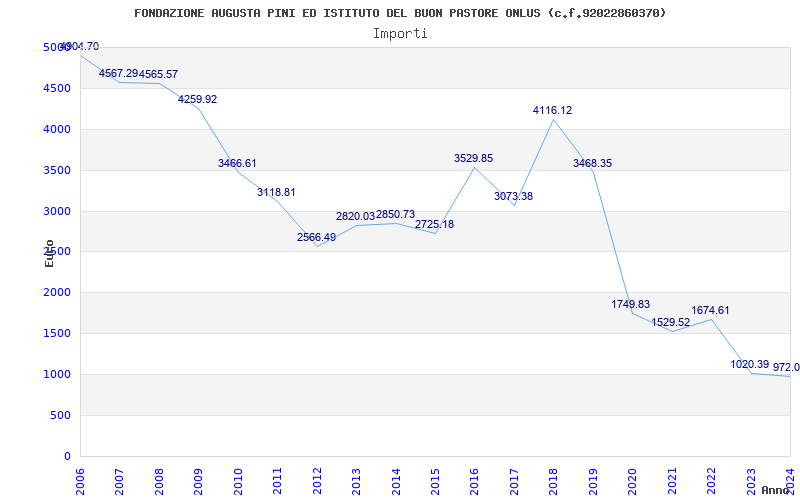Click x-axis year 2013
Screen dimensions: 800x500
point(356,482)
